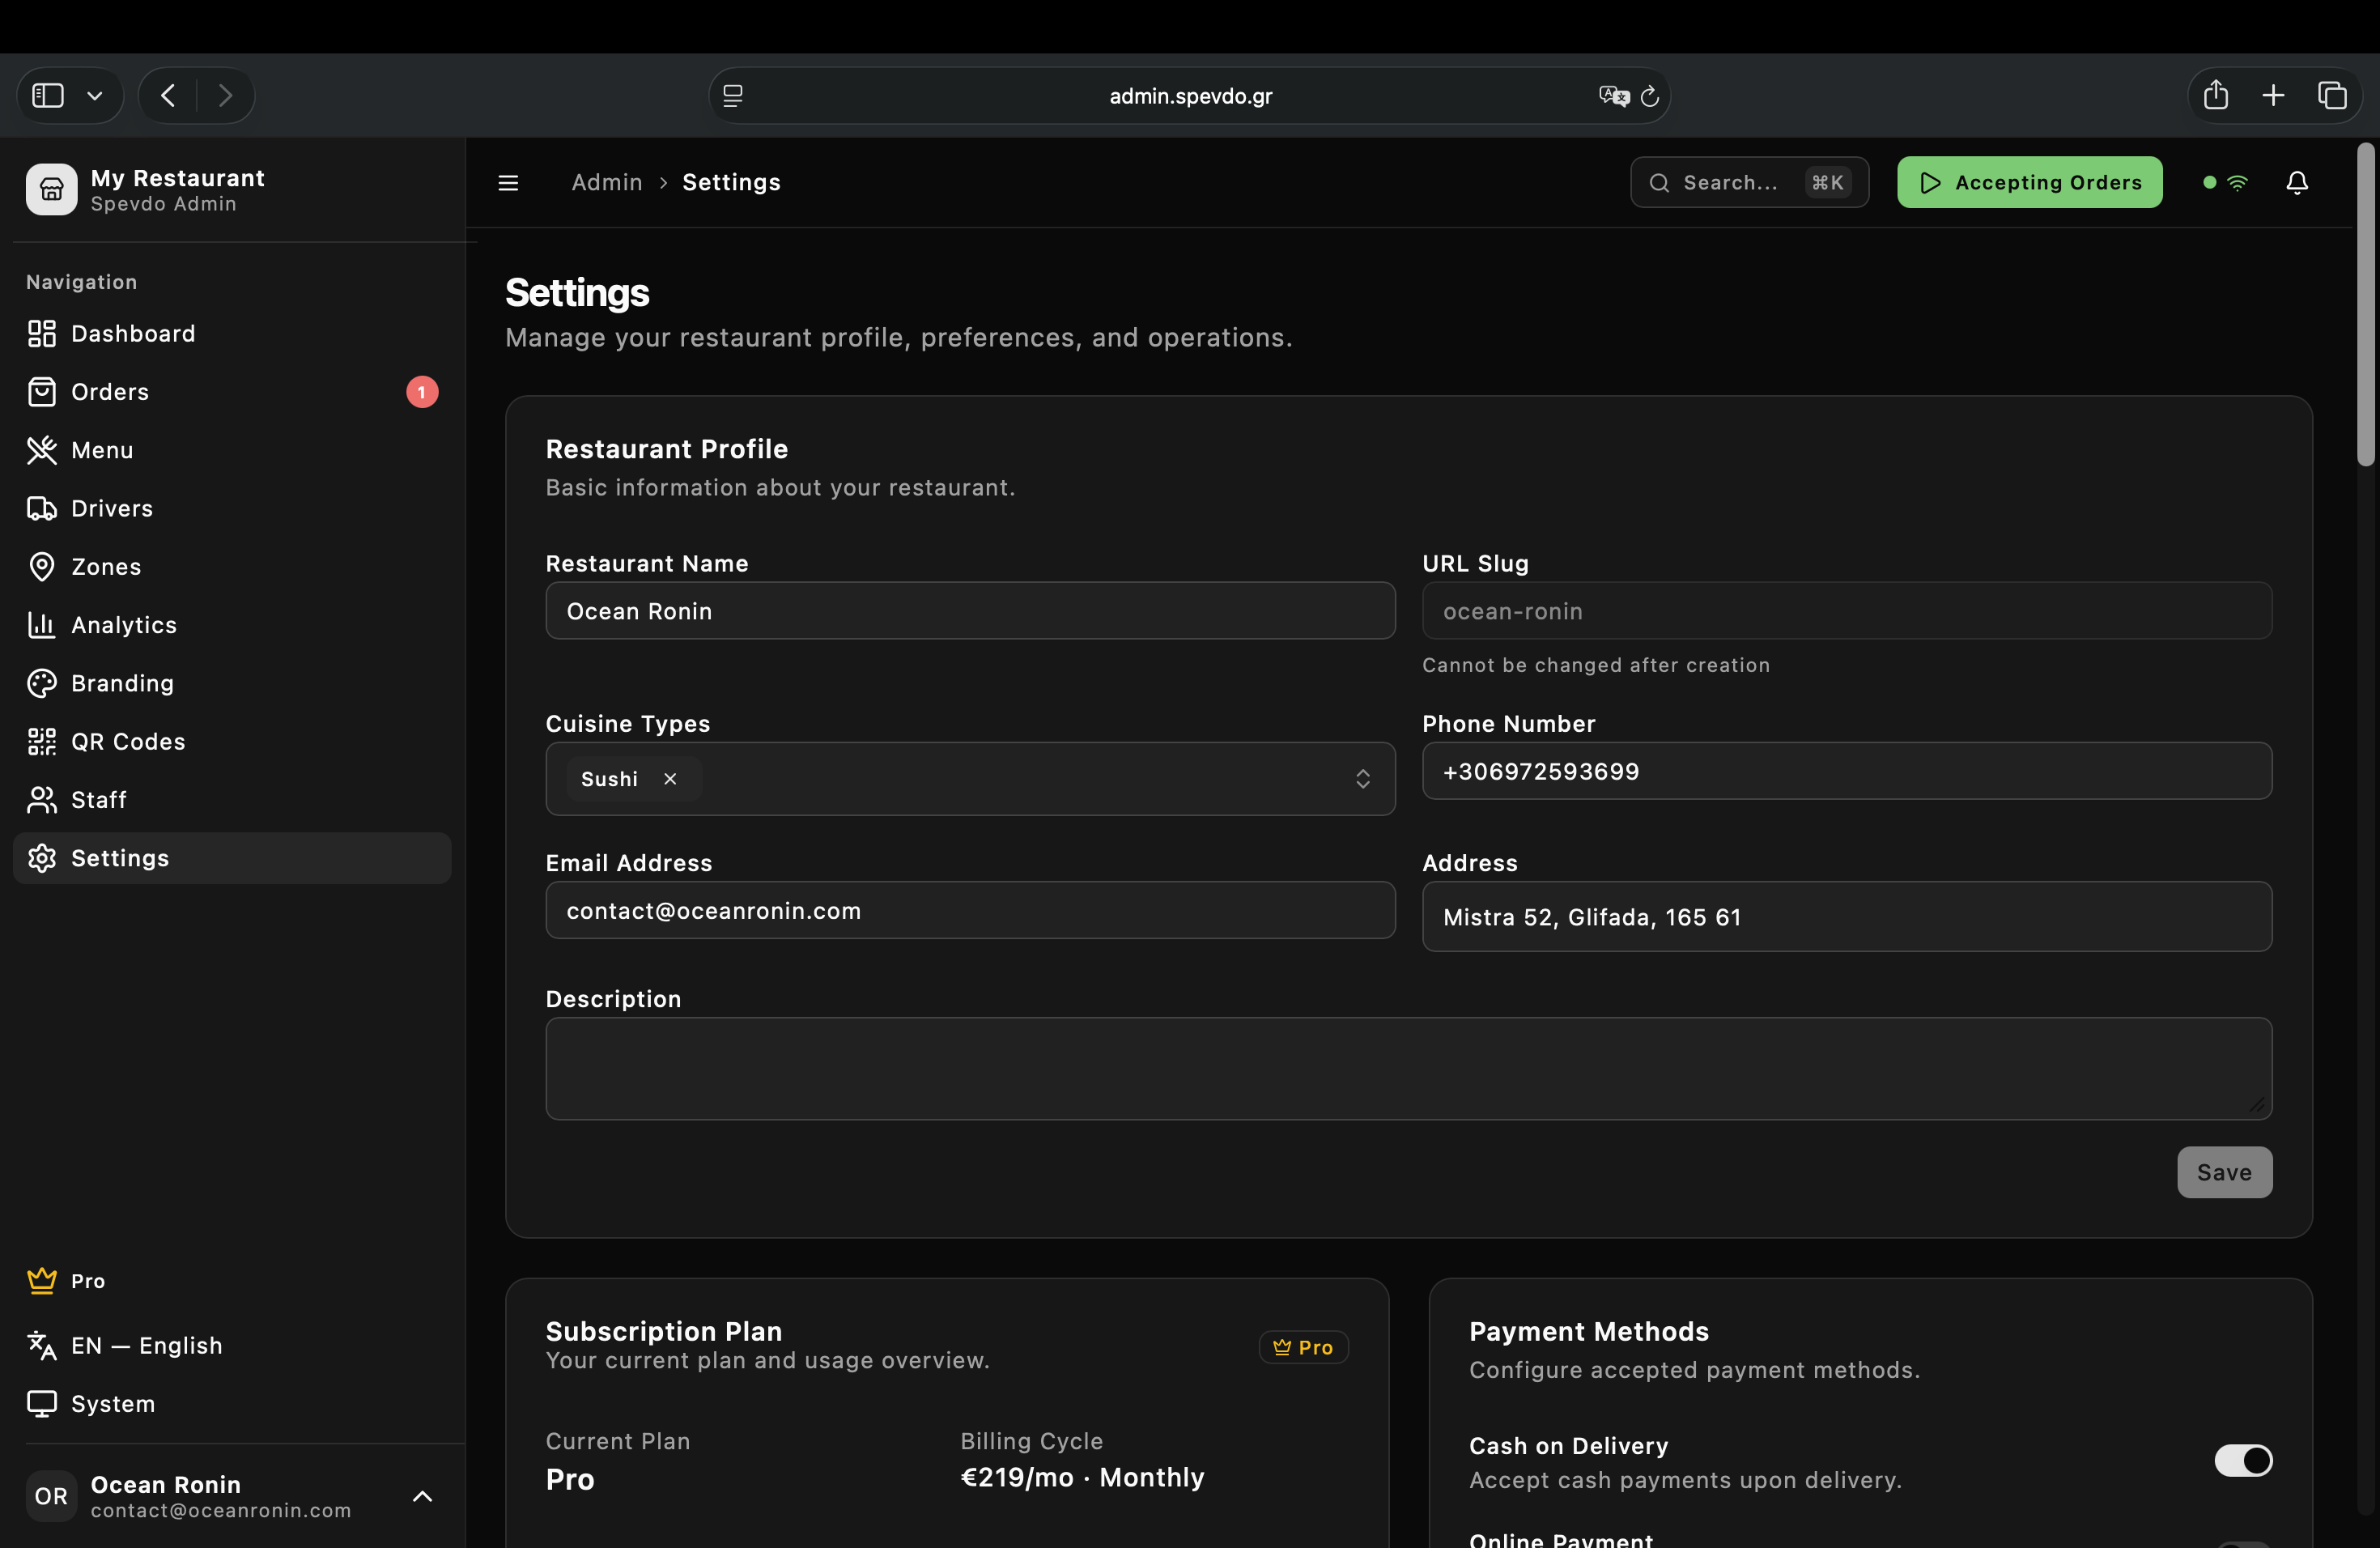Go to QR Codes page

click(x=128, y=741)
